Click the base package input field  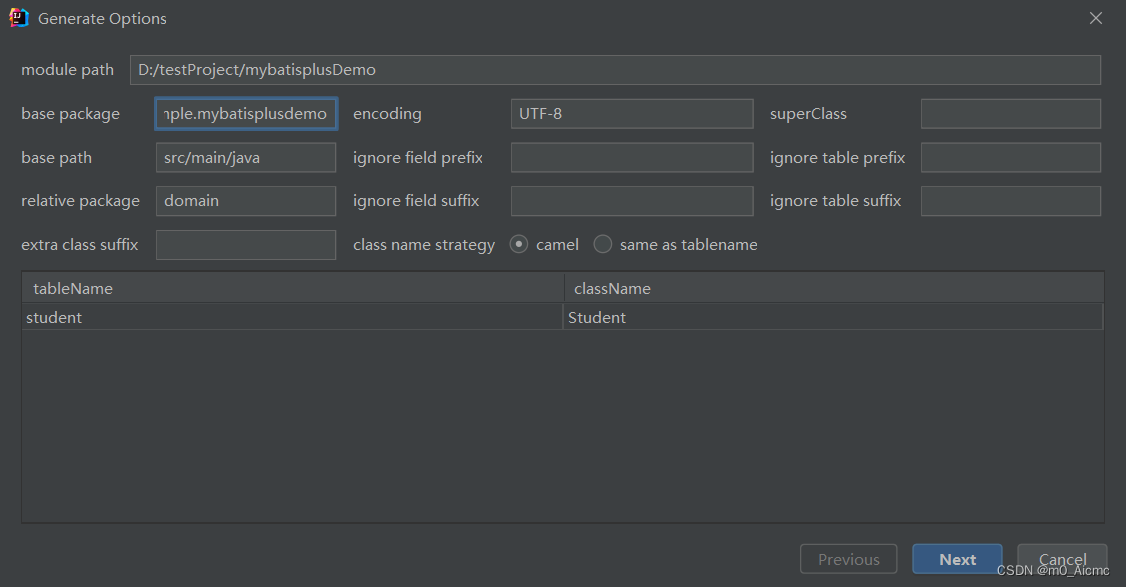[x=245, y=113]
